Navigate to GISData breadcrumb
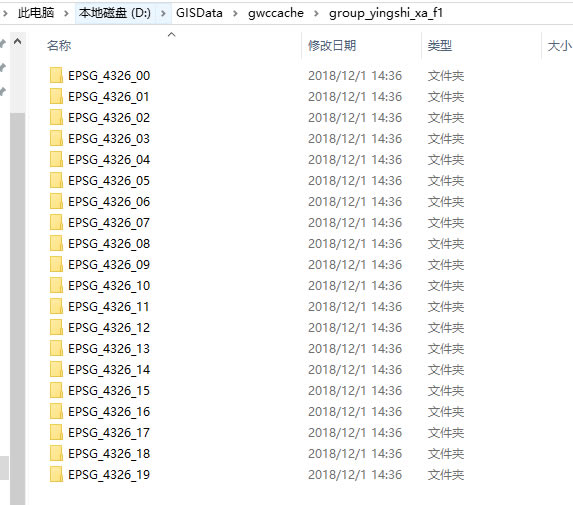The height and width of the screenshot is (505, 573). point(199,13)
